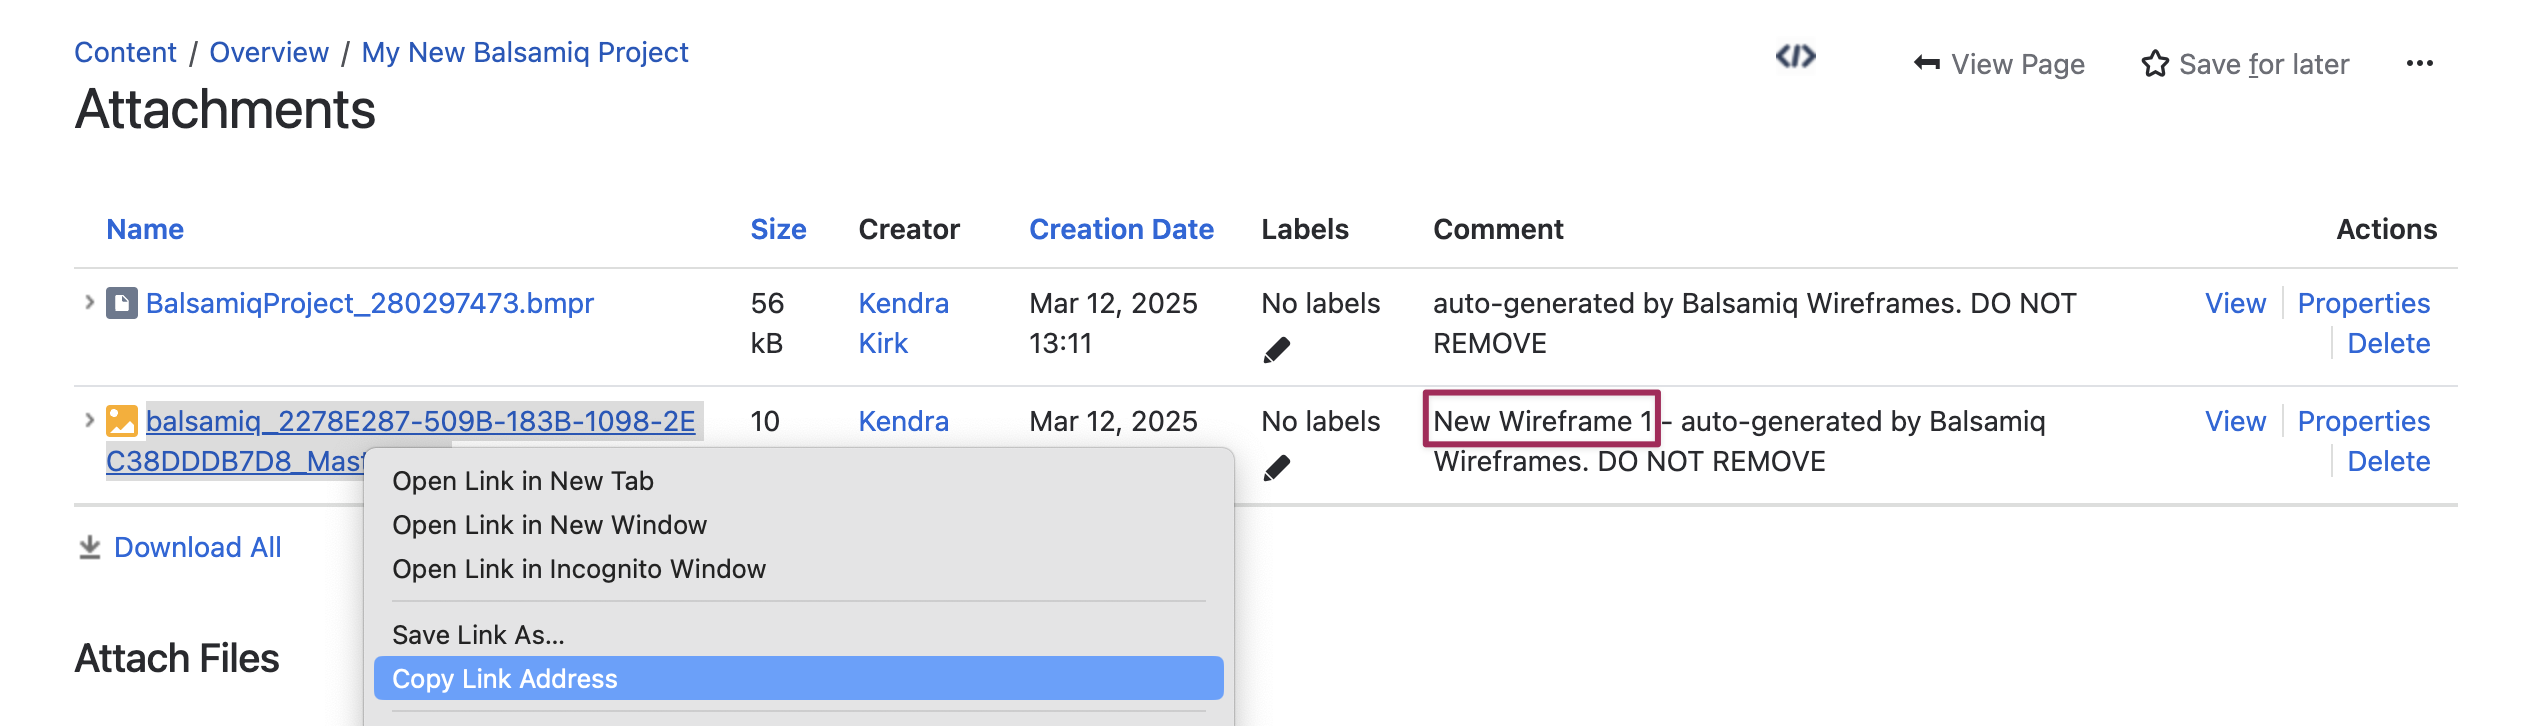Click the code embed icon in header
Image resolution: width=2522 pixels, height=726 pixels.
point(1795,56)
